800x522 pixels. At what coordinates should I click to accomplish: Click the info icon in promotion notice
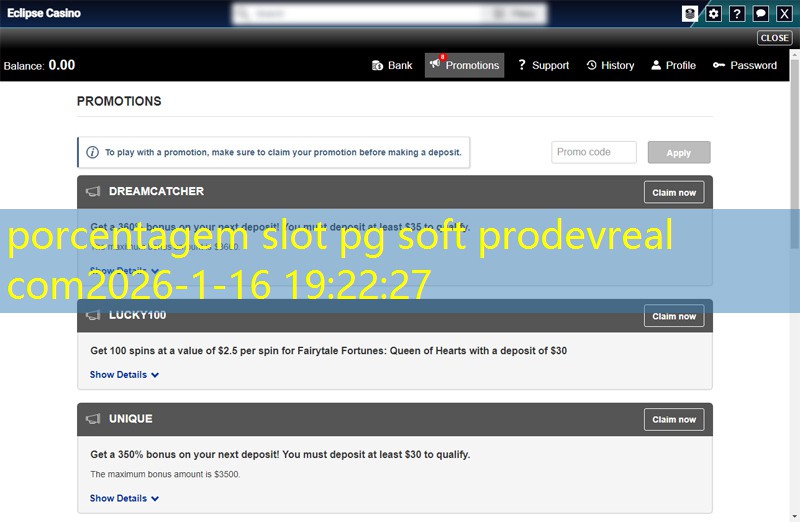click(x=93, y=153)
